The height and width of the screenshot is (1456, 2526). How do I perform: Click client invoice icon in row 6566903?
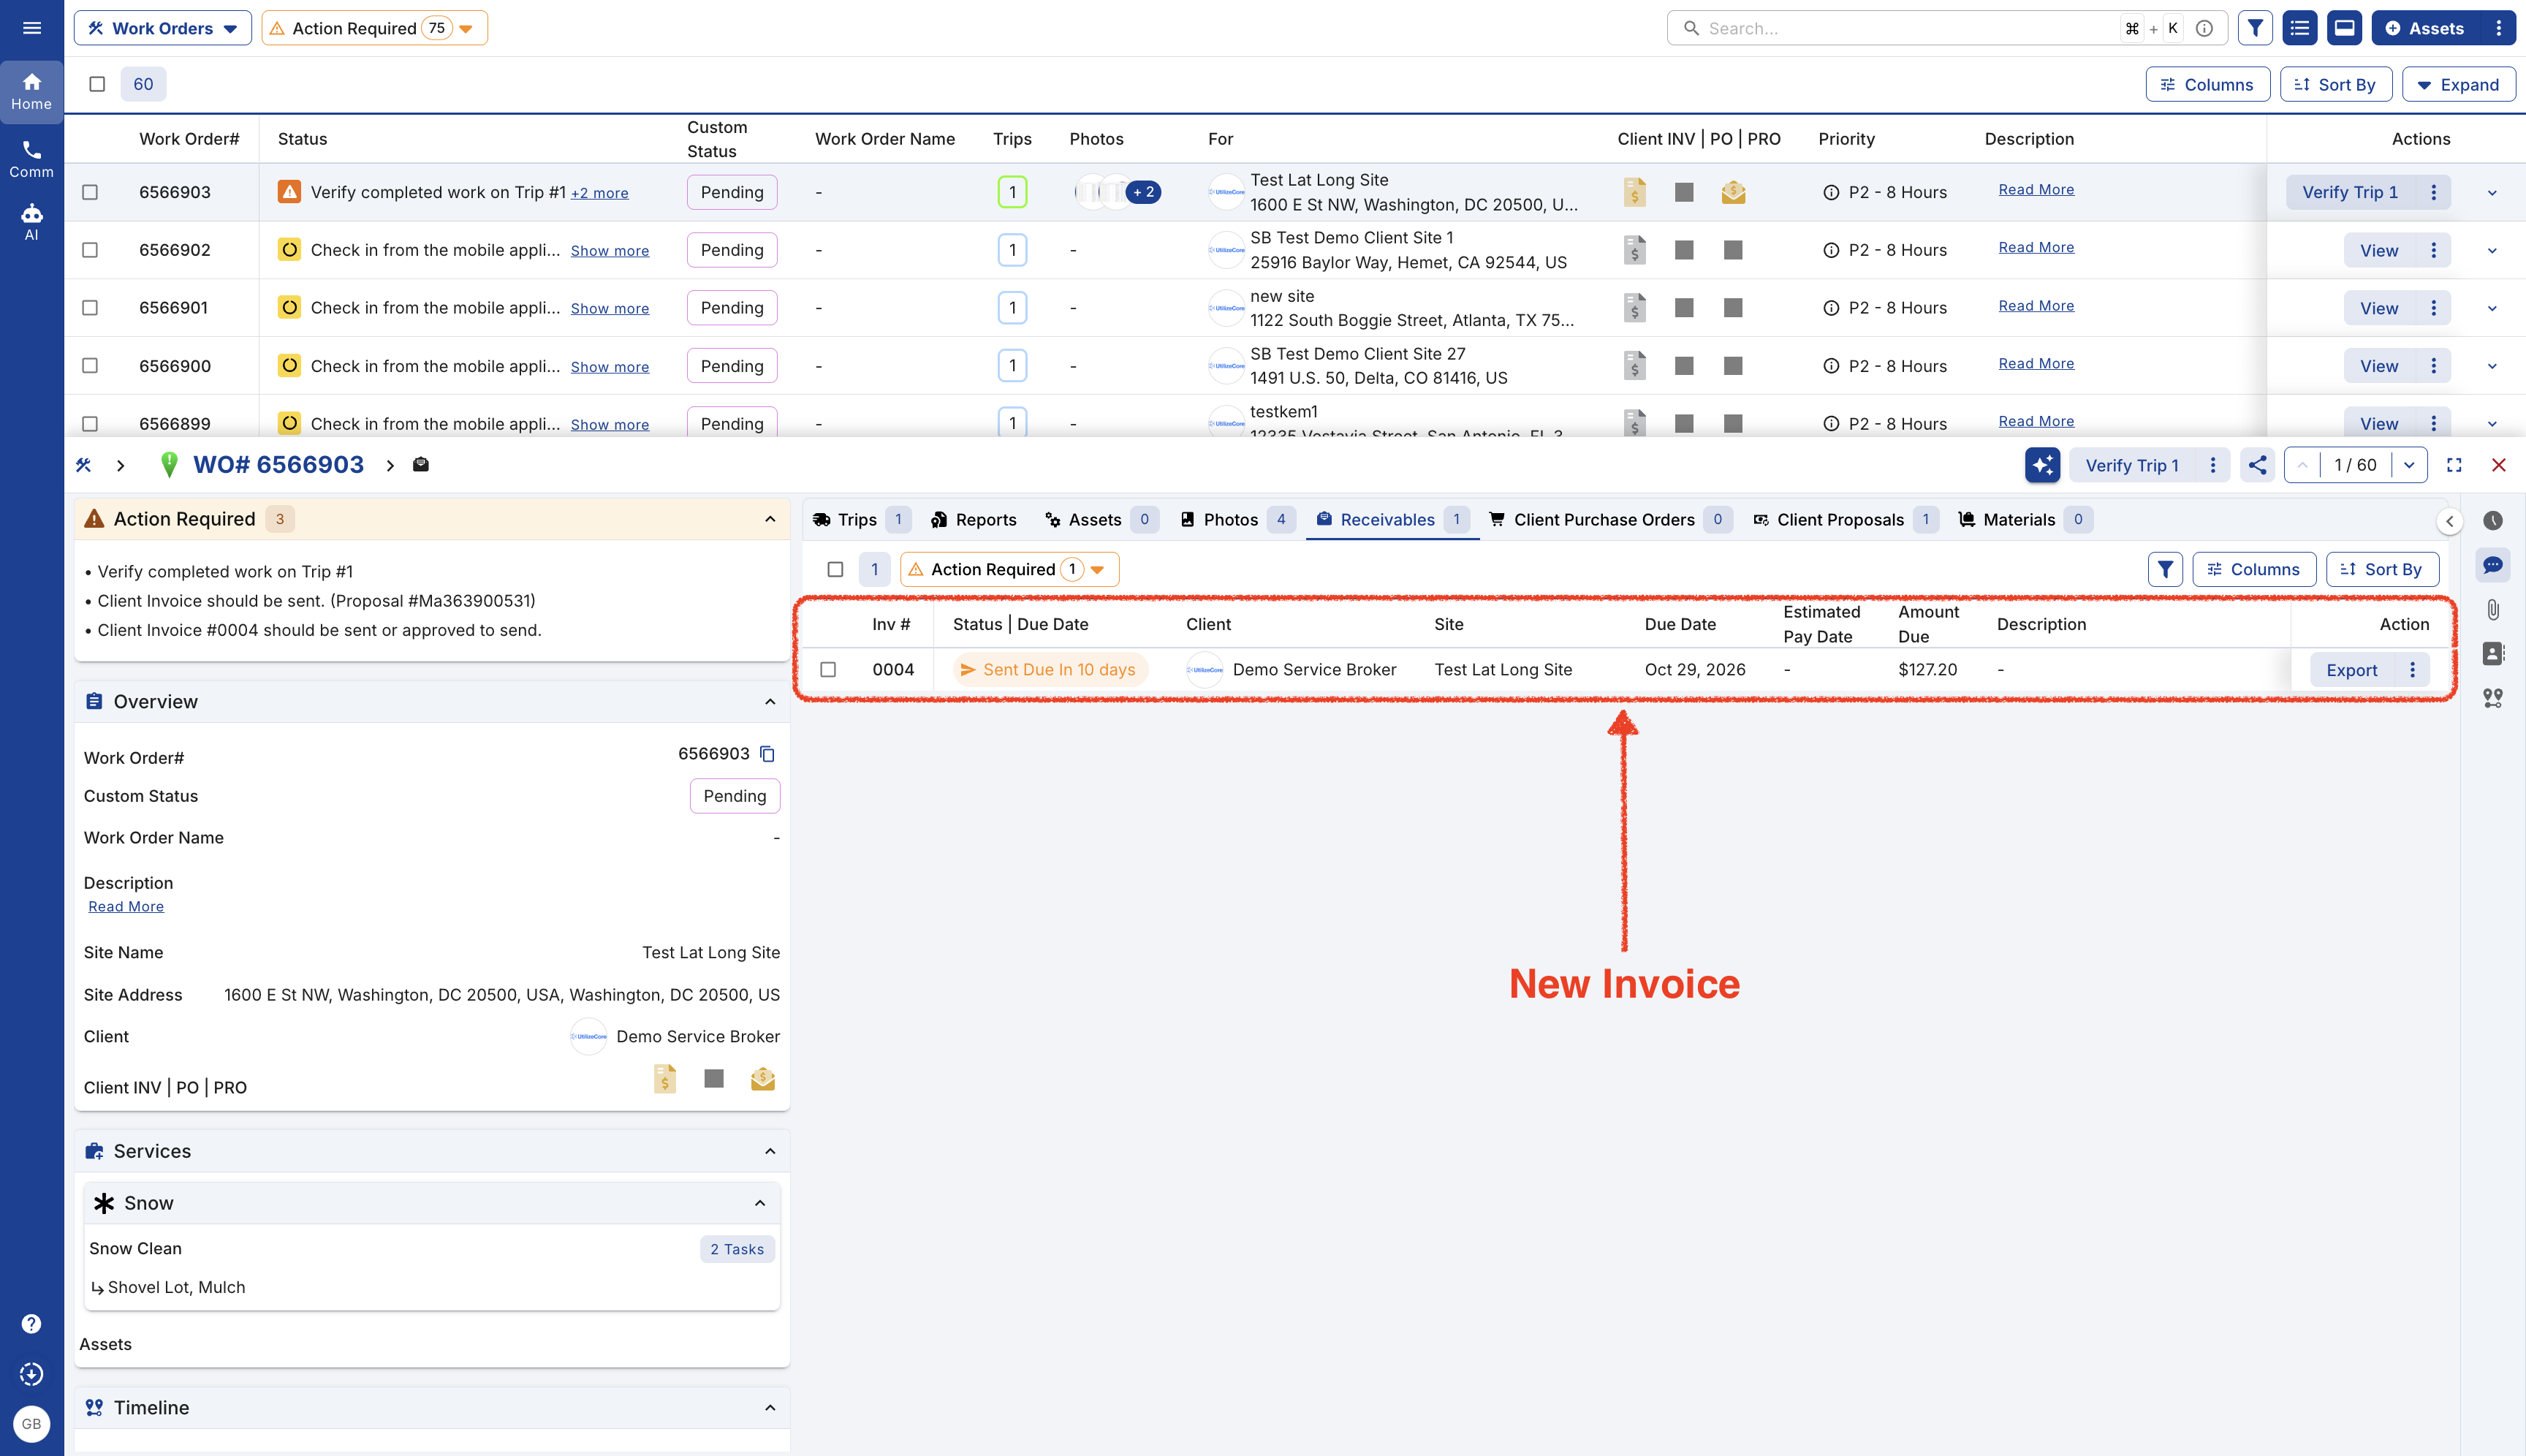(1635, 192)
